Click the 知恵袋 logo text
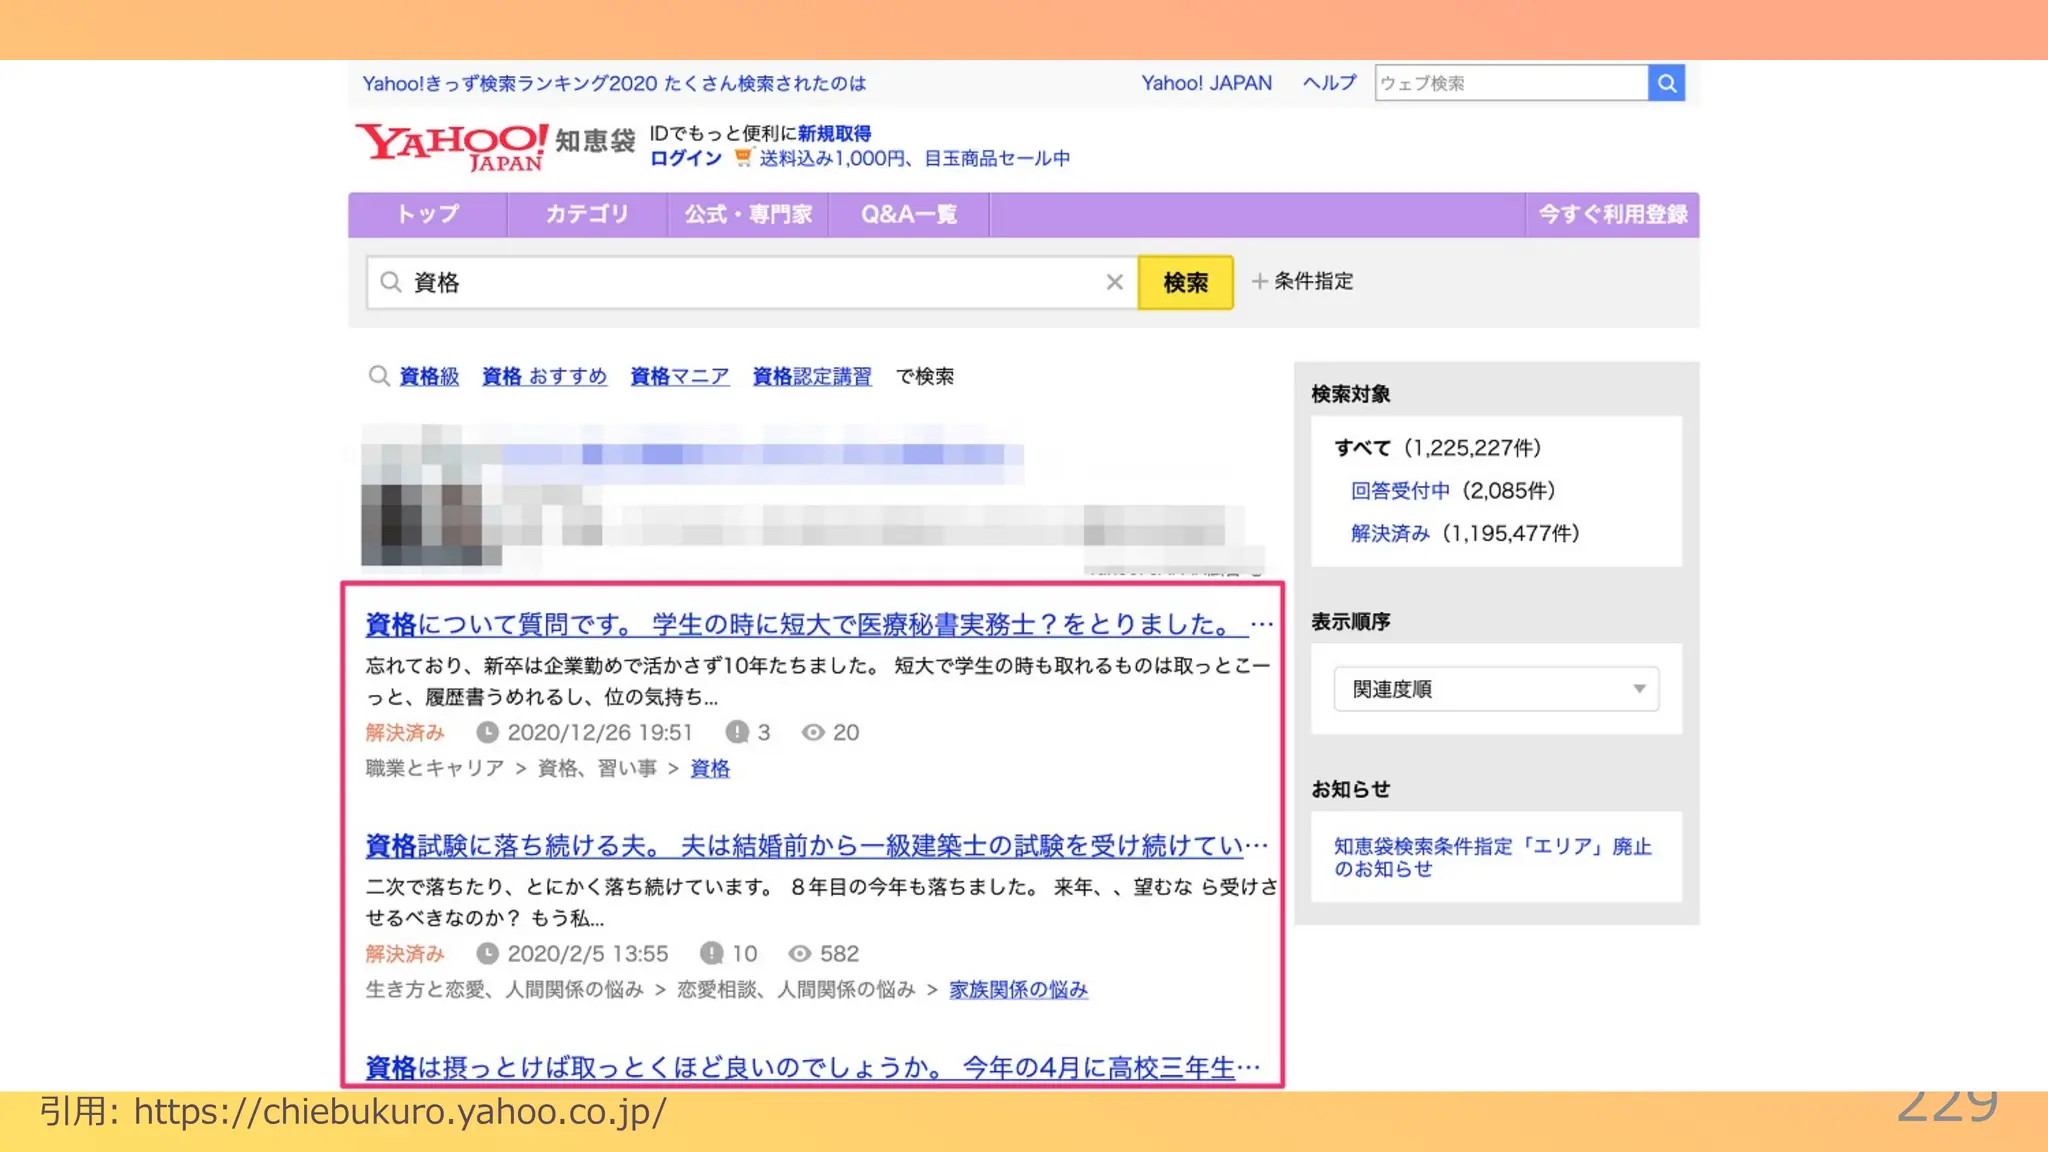Screen dimensions: 2048x1152 (x=595, y=141)
